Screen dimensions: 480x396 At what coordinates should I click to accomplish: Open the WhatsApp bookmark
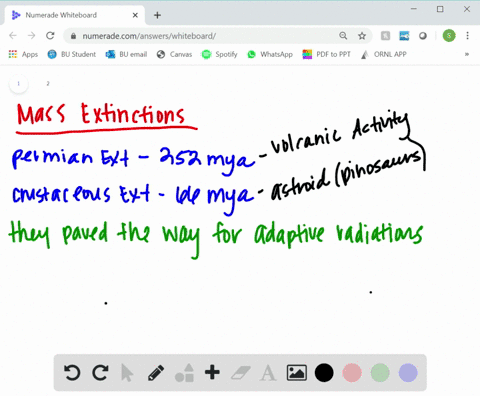coord(270,54)
